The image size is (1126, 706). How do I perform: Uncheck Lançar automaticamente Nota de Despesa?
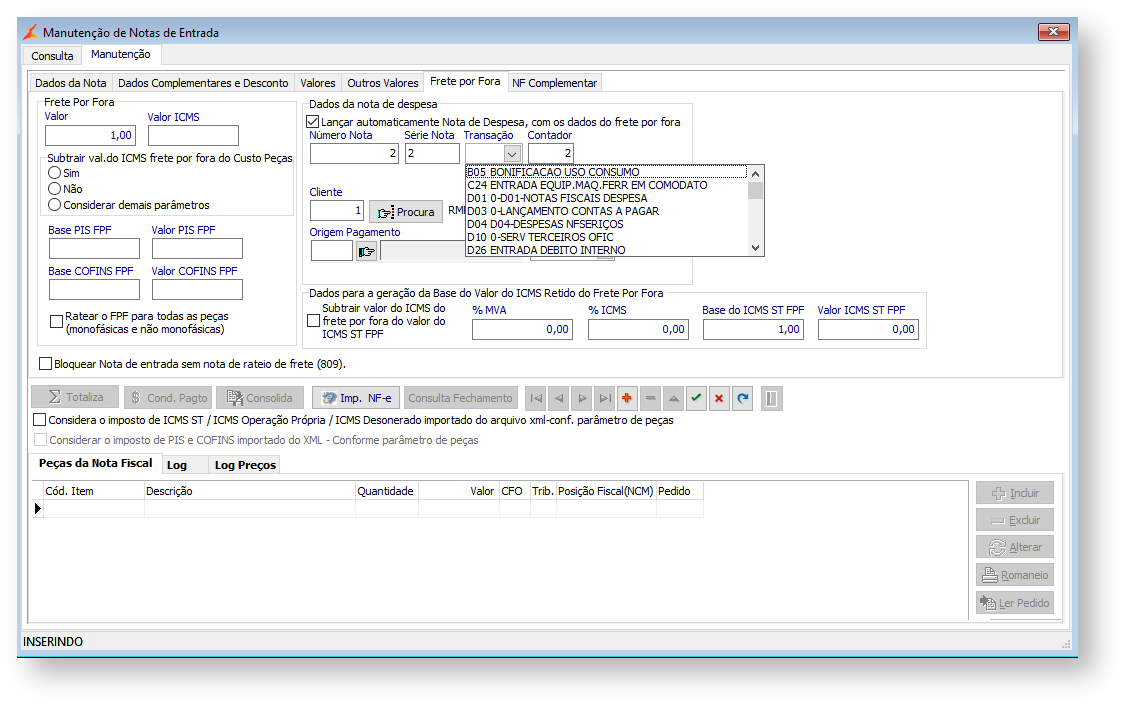pyautogui.click(x=313, y=122)
